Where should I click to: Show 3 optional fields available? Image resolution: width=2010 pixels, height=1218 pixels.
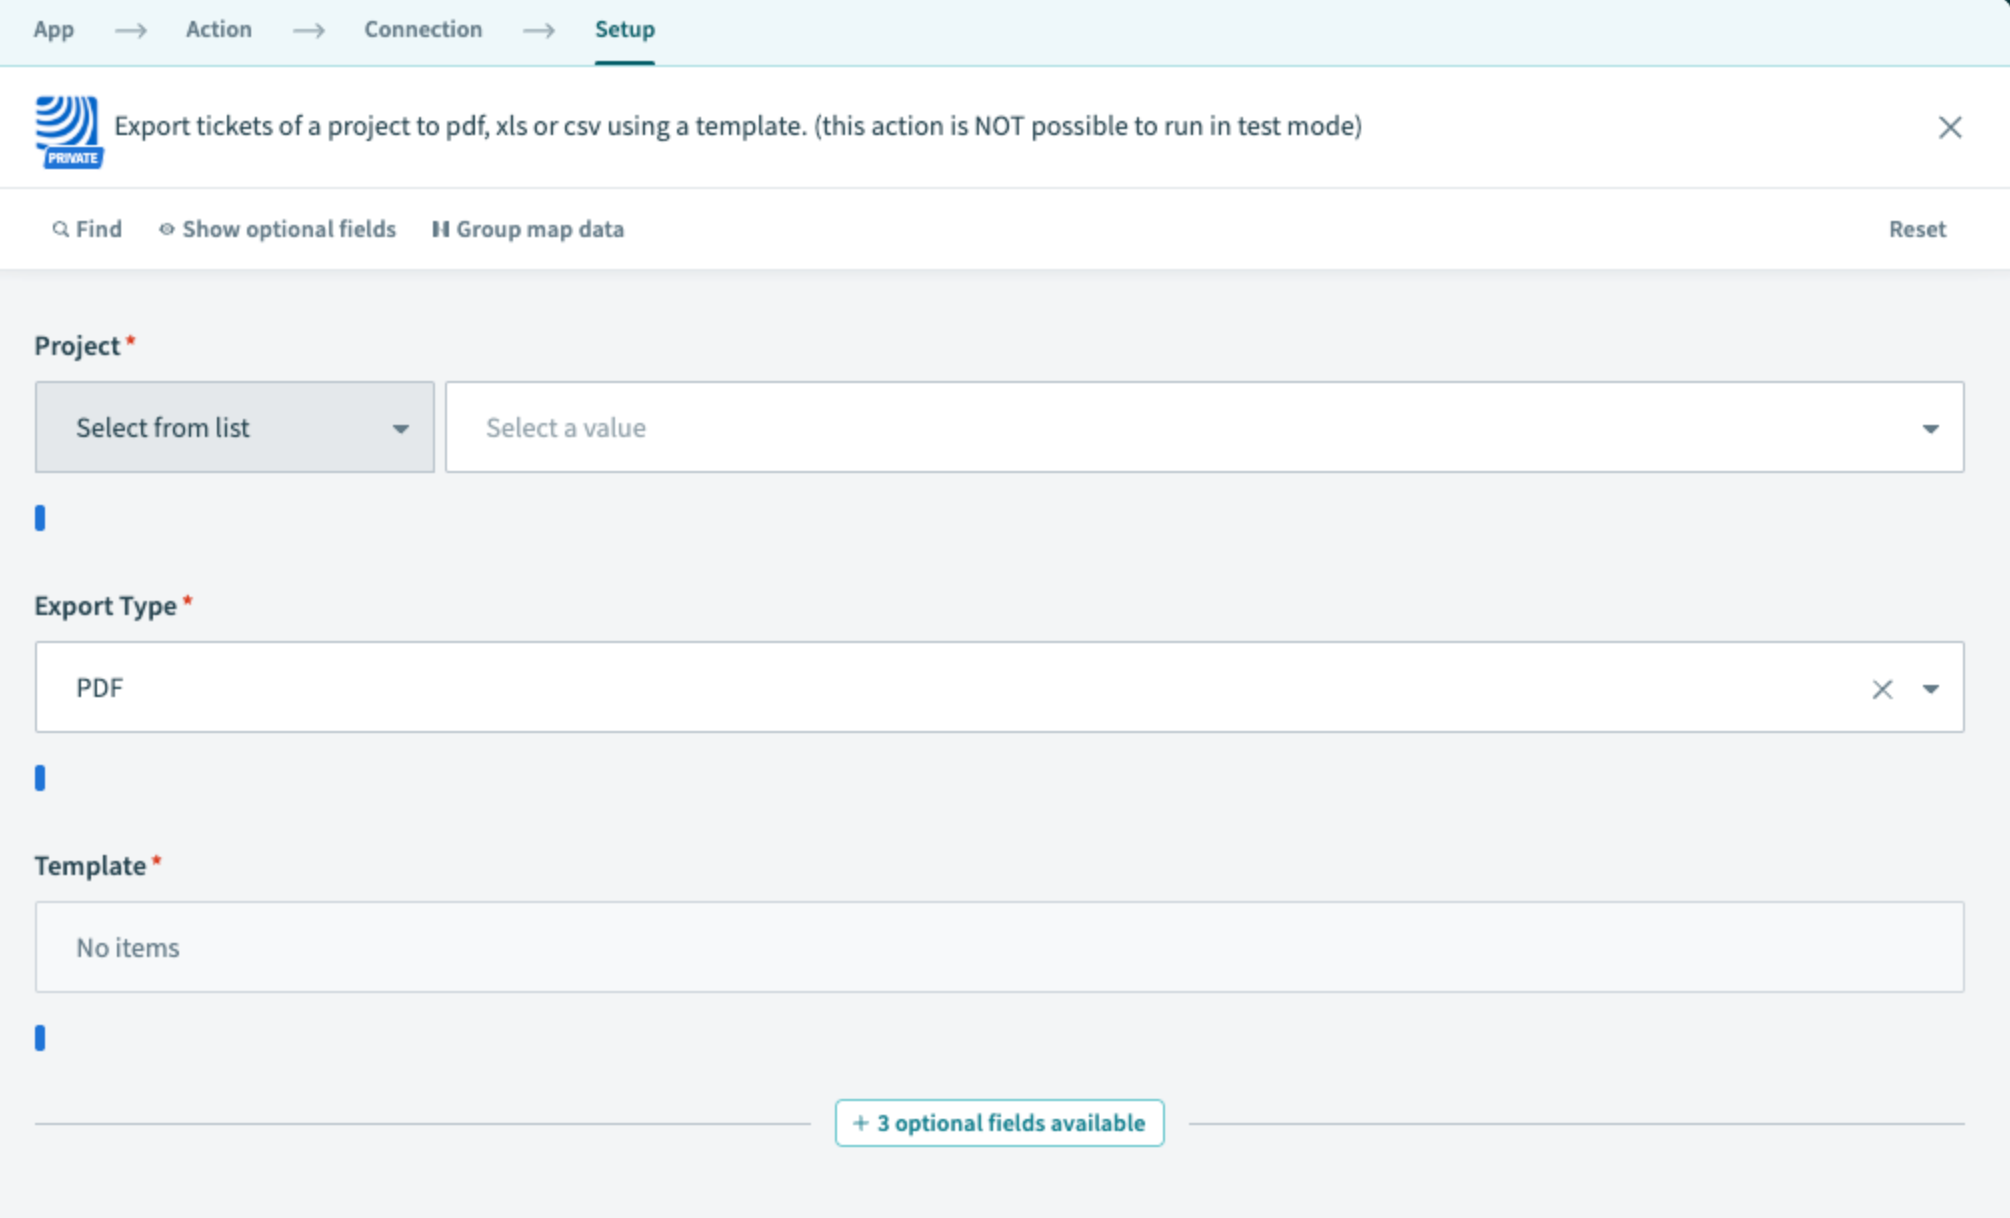tap(999, 1123)
